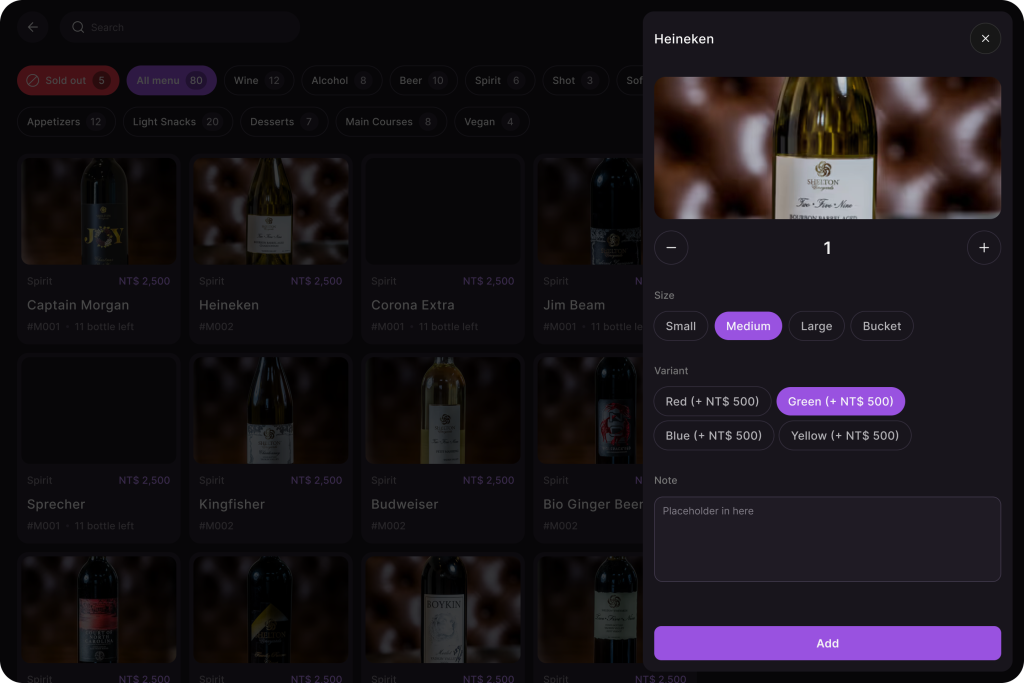
Task: Open the Budweiser product card image
Action: 443,410
